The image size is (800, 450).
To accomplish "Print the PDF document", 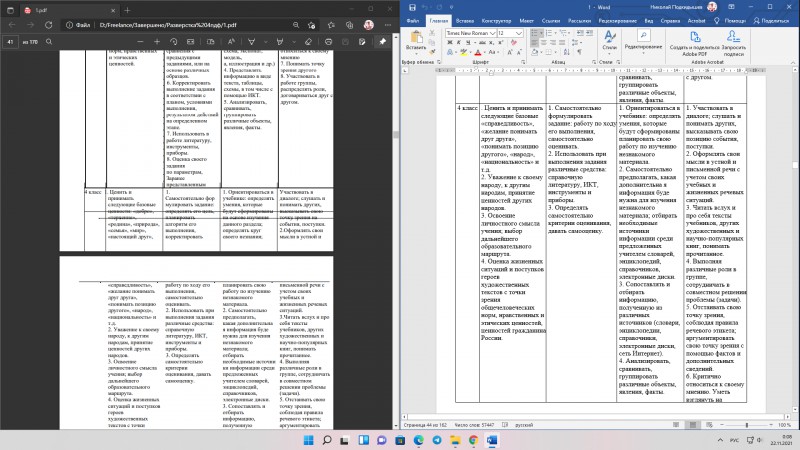I will [329, 42].
